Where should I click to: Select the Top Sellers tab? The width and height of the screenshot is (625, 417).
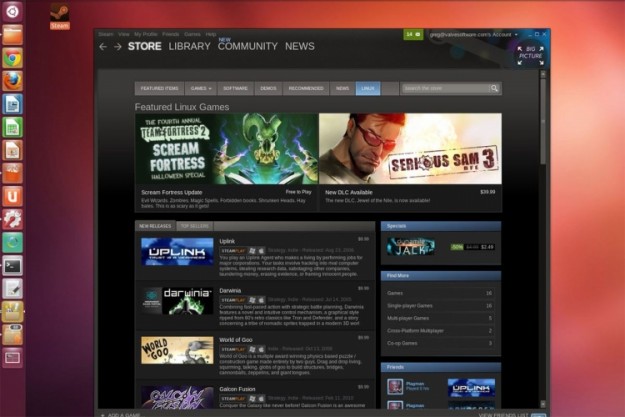click(194, 227)
